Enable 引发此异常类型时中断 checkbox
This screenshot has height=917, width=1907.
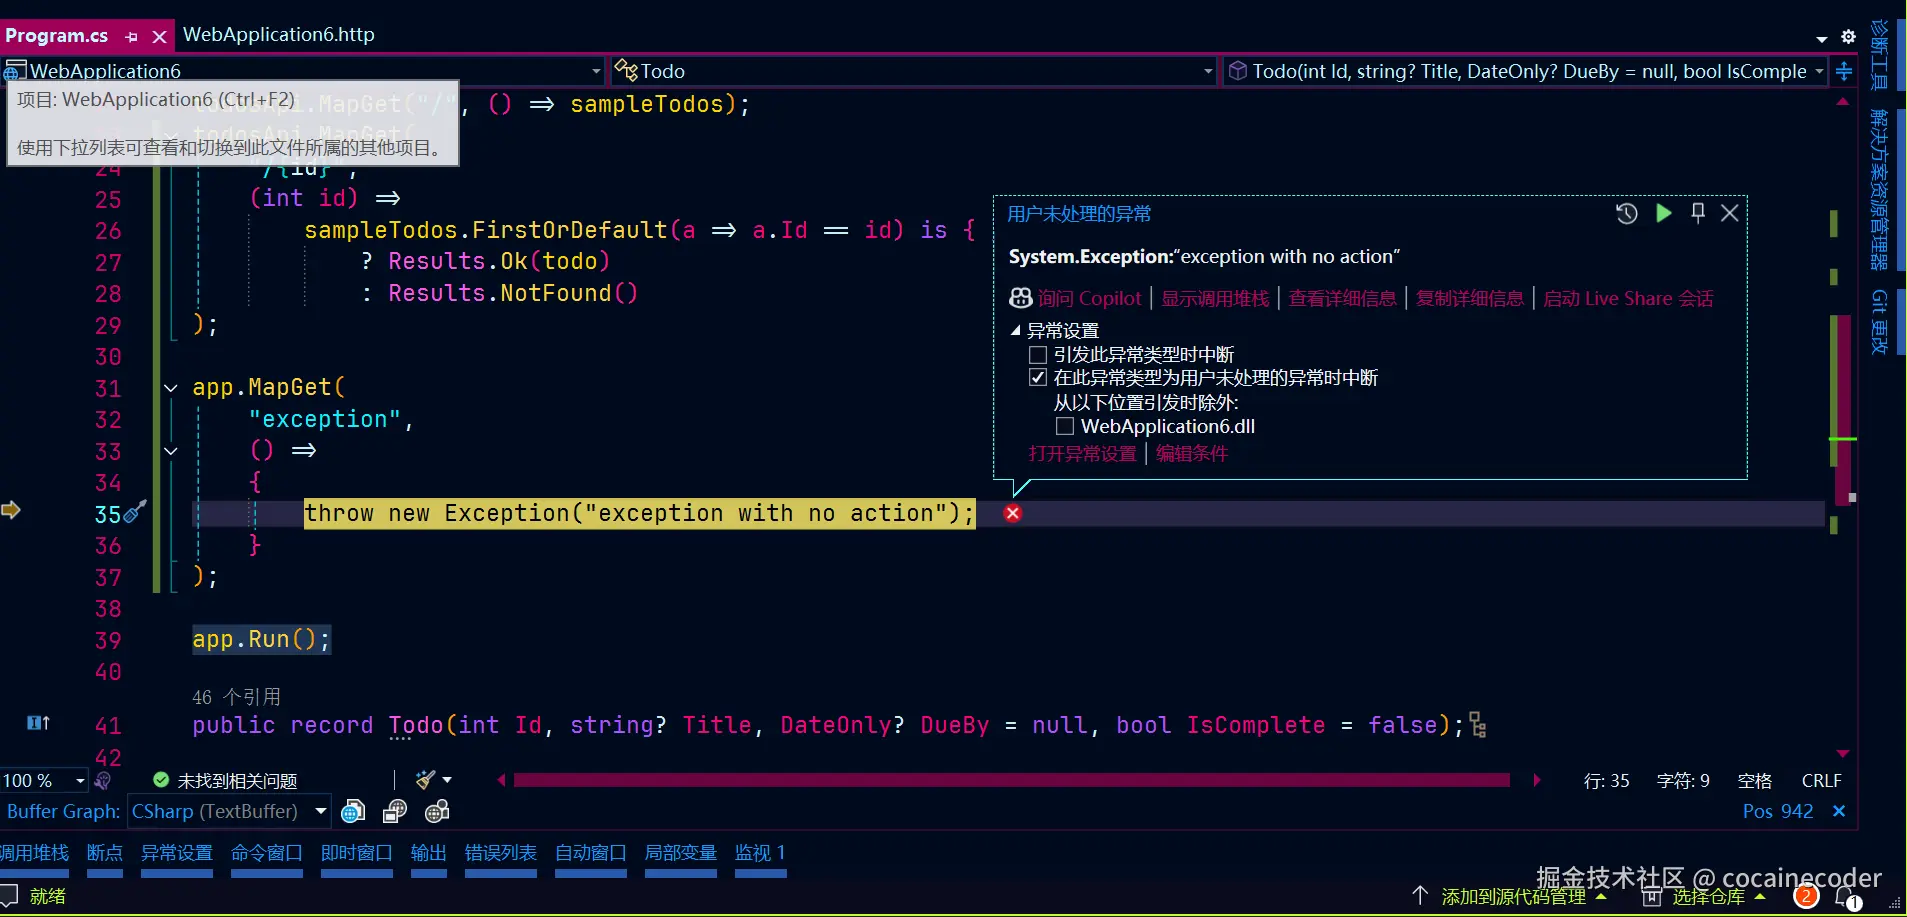(x=1038, y=355)
